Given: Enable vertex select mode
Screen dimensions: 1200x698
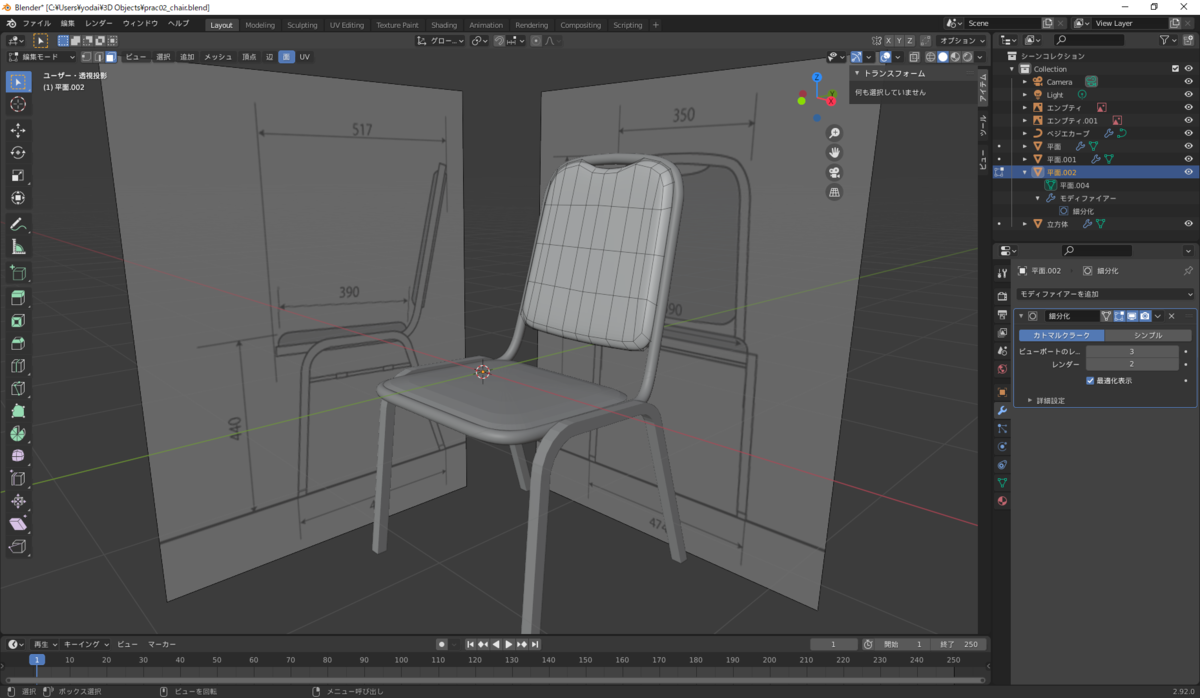Looking at the screenshot, I should (86, 57).
